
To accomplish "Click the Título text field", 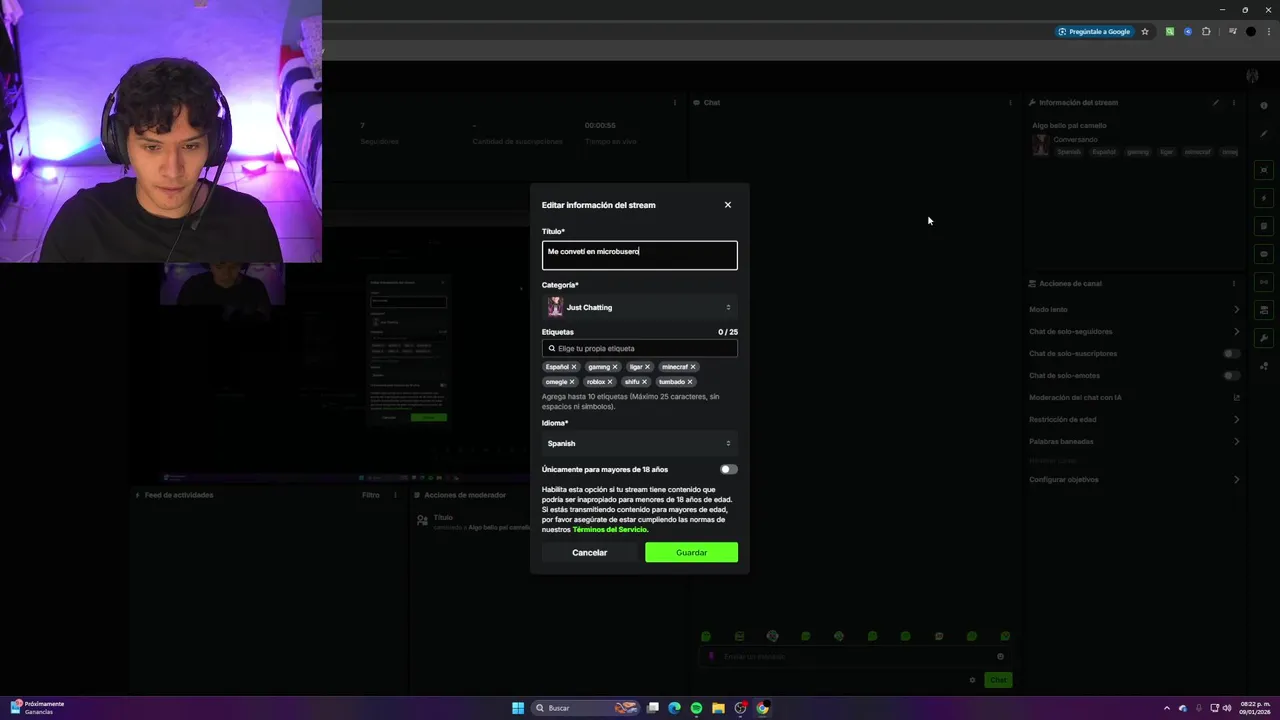I will point(640,255).
